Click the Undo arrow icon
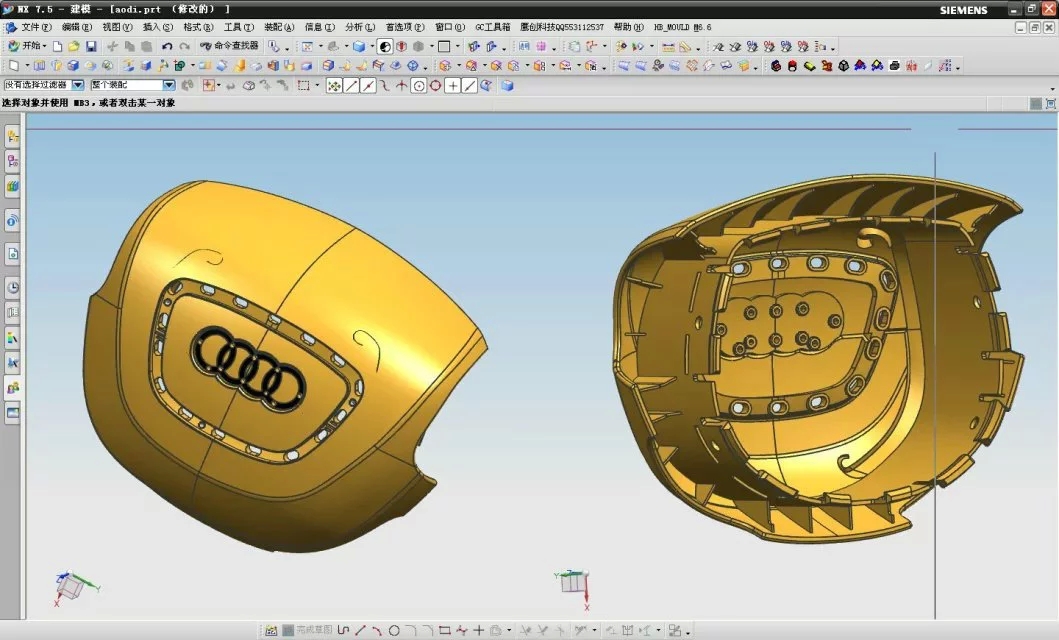 167,46
